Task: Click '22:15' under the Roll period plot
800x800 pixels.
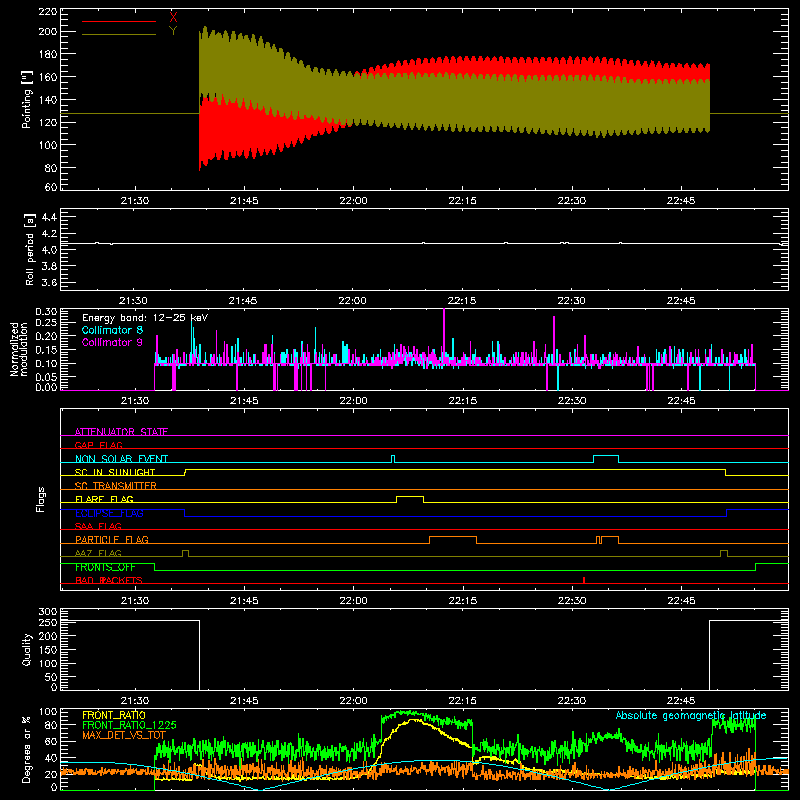Action: point(462,301)
